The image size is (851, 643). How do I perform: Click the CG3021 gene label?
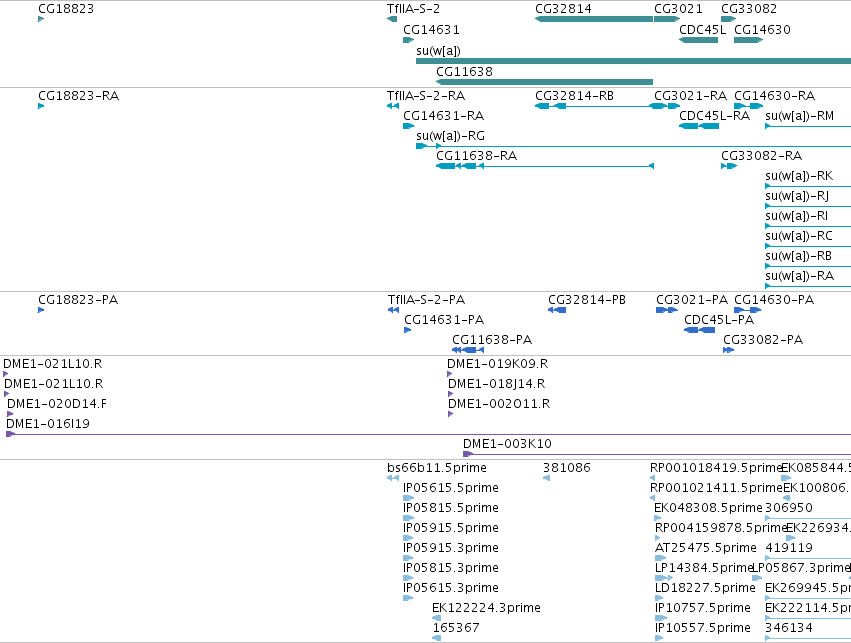(x=678, y=9)
